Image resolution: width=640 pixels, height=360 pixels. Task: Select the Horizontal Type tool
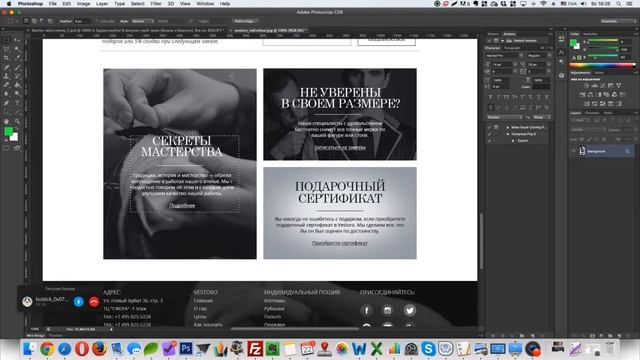click(17, 103)
